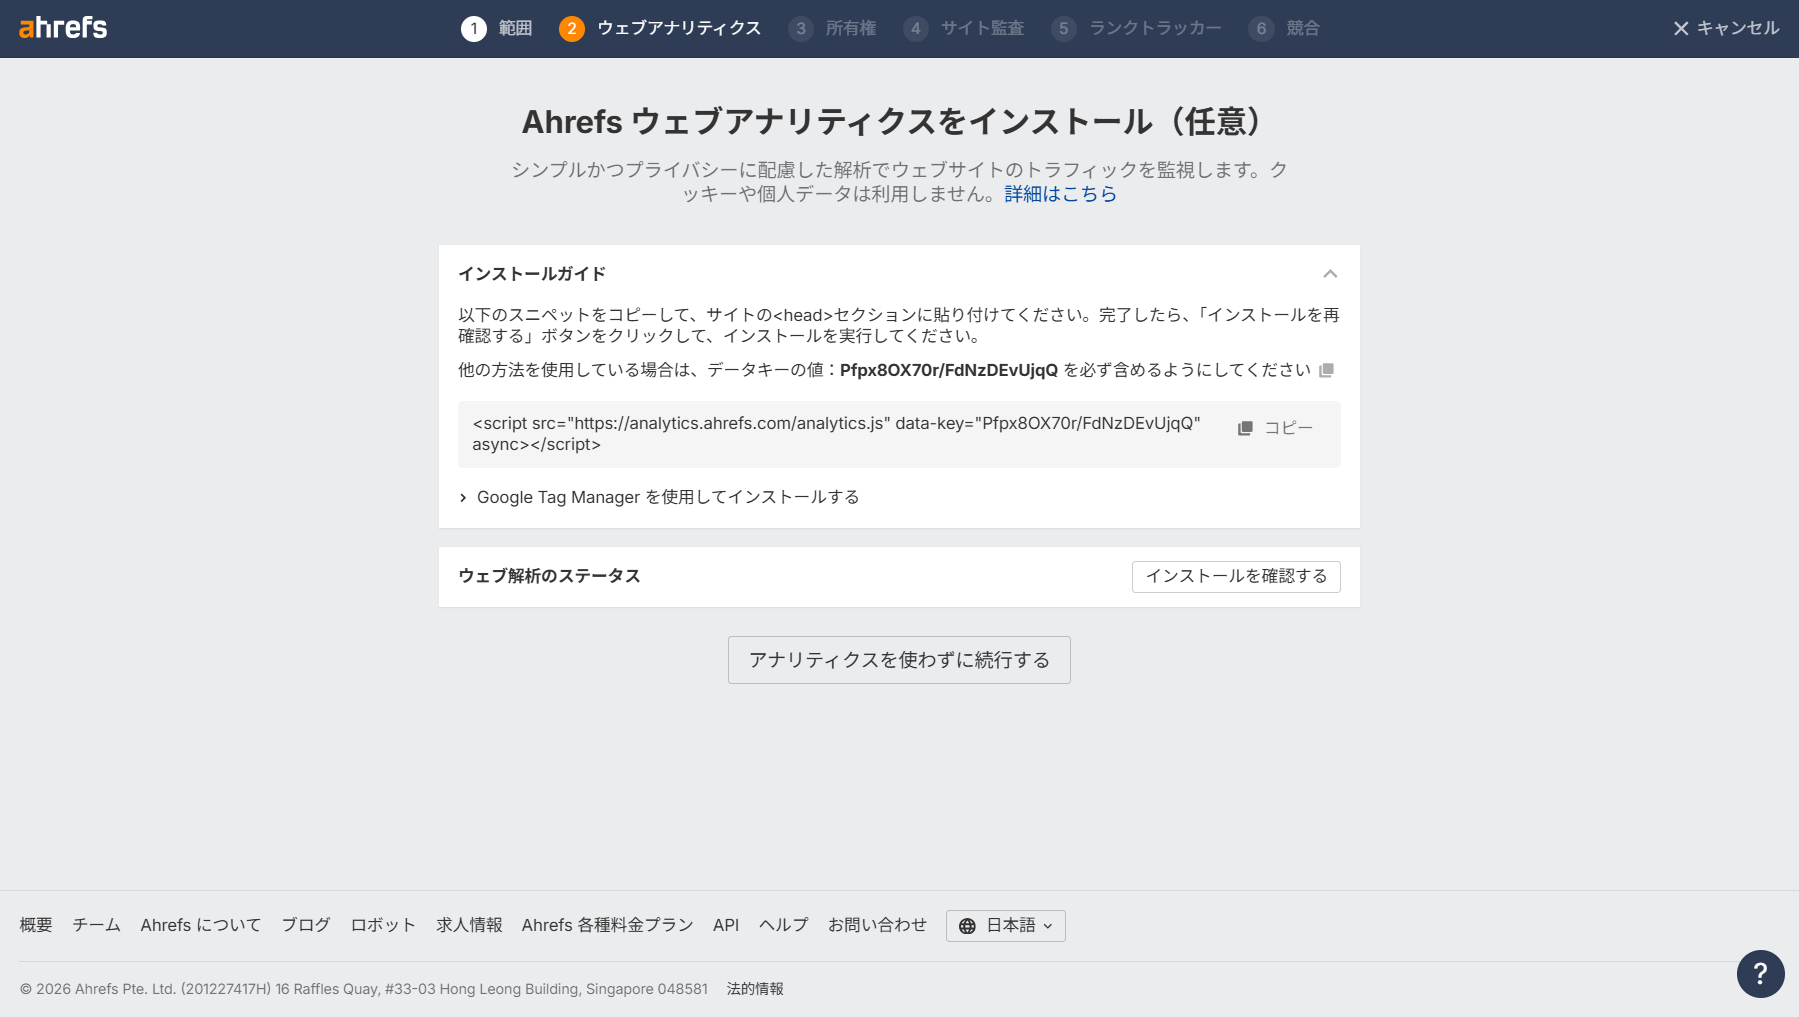Select the analytics script snippet text
1799x1017 pixels.
[x=834, y=435]
